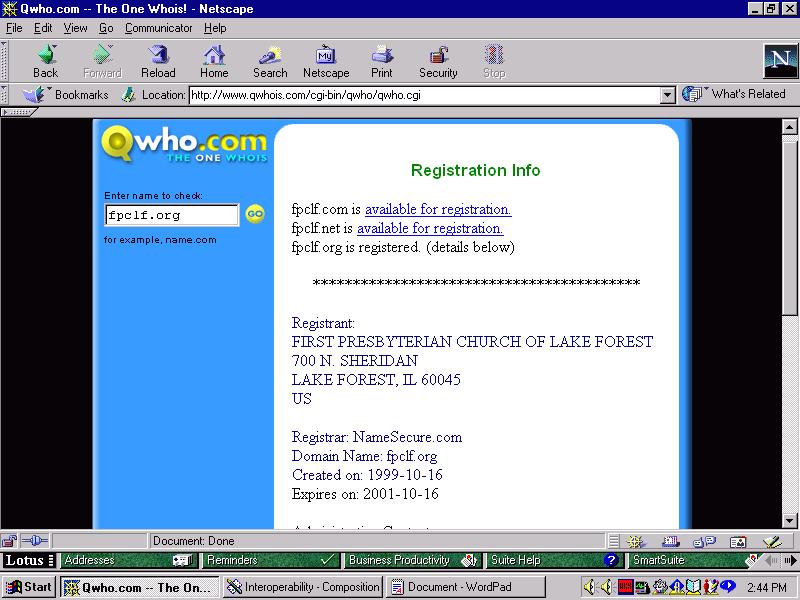800x600 pixels.
Task: Click the Qwho.com logo
Action: tap(184, 144)
